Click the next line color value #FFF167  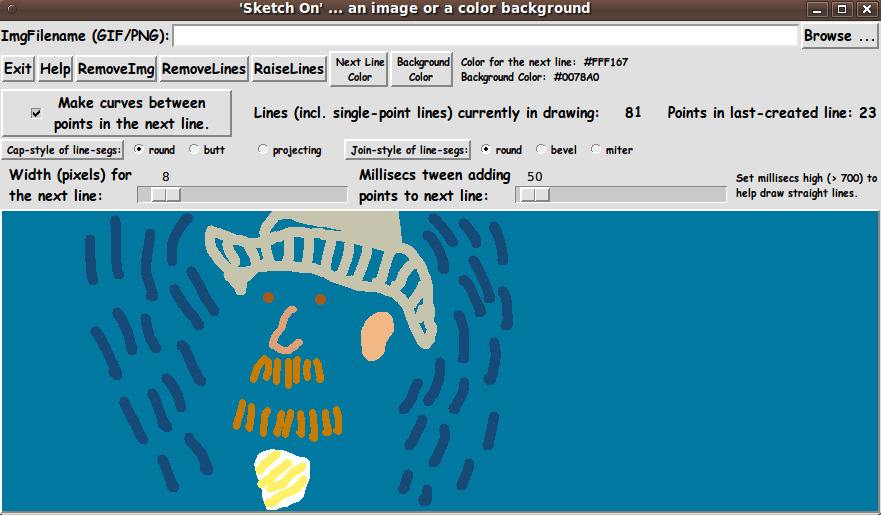606,62
